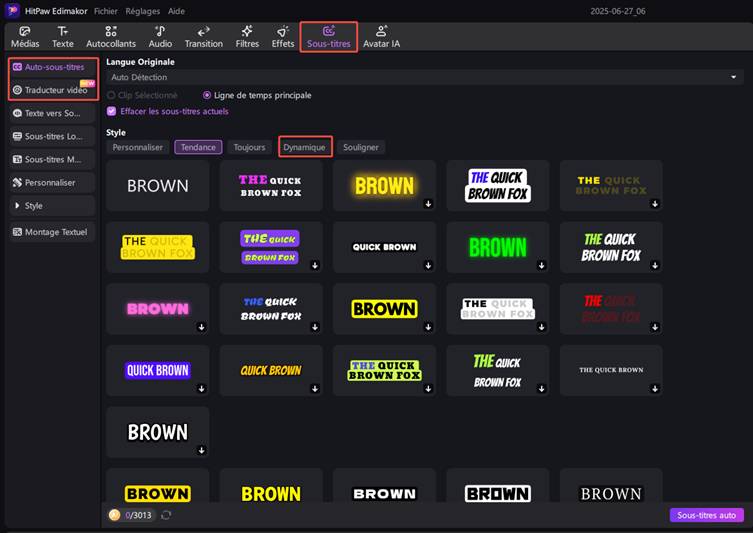Open the Réglages menu
The width and height of the screenshot is (753, 533).
coord(143,11)
